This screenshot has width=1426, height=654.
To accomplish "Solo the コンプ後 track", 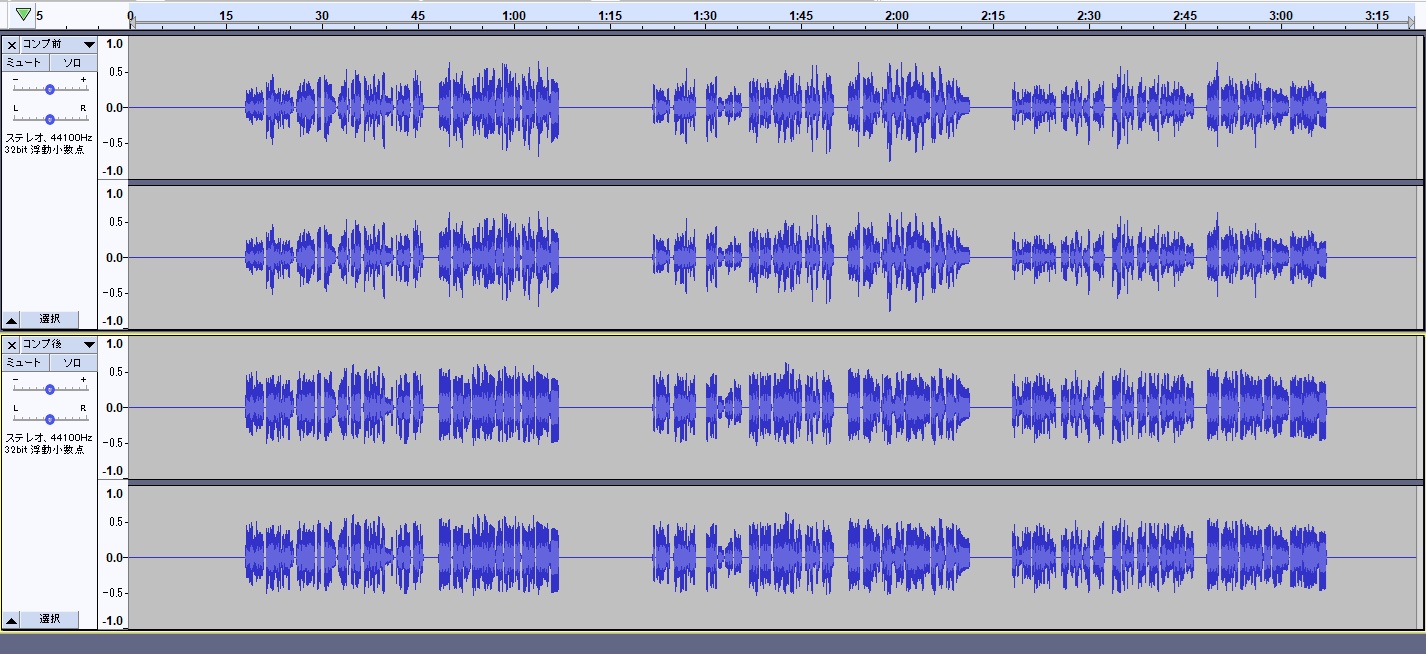I will pos(72,363).
